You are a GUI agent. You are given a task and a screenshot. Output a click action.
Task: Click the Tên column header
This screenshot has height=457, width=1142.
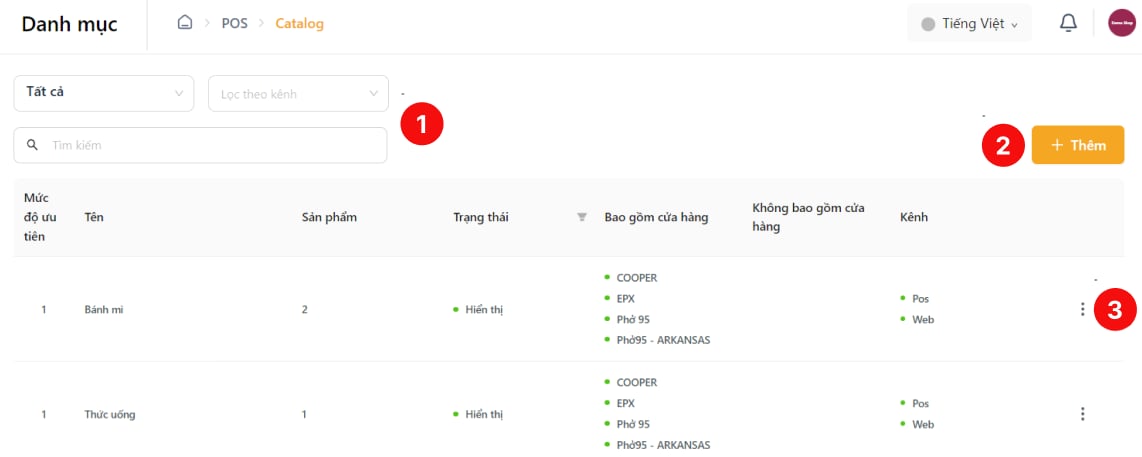click(x=92, y=217)
